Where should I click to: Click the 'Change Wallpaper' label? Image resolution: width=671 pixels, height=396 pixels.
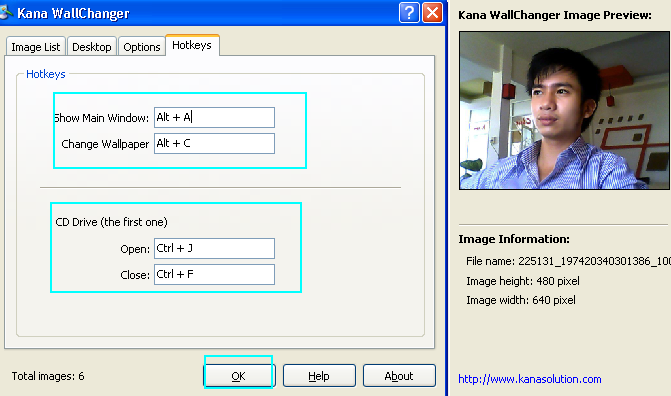105,144
